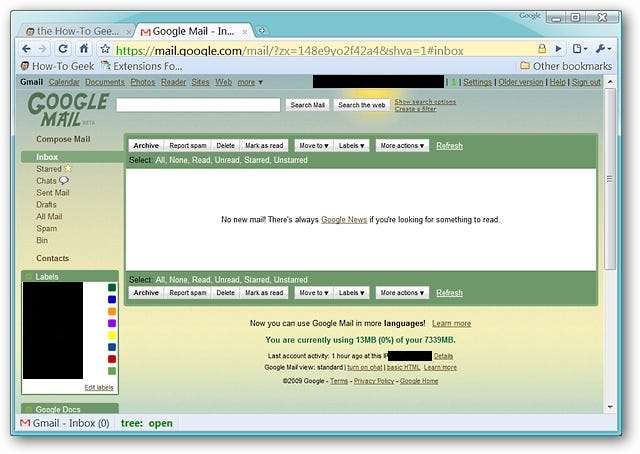Viewport: 640px width, 454px height.
Task: Reload the page with the refresh icon
Action: (x=63, y=49)
